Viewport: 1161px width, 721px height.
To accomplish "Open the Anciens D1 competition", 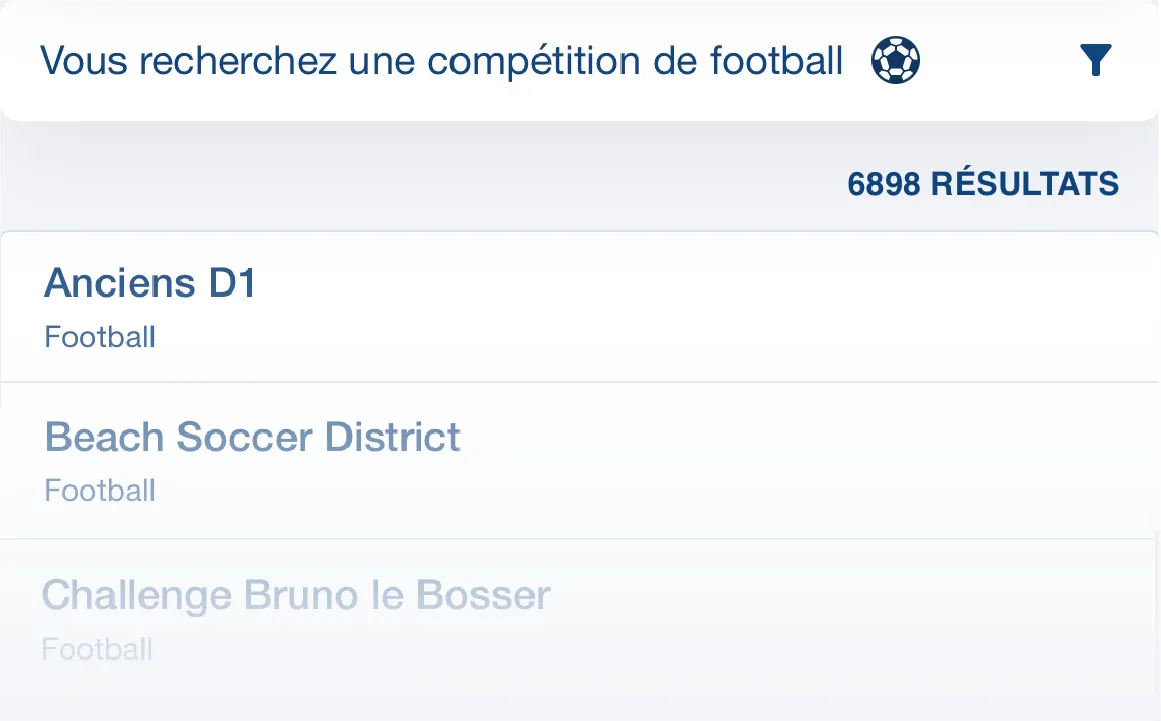I will [x=149, y=283].
